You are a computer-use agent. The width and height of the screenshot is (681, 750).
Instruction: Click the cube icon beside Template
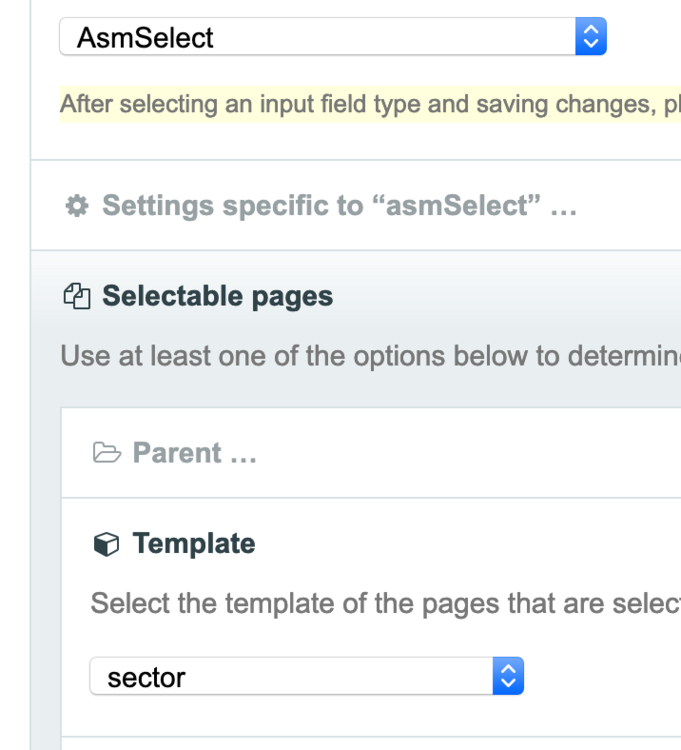106,544
